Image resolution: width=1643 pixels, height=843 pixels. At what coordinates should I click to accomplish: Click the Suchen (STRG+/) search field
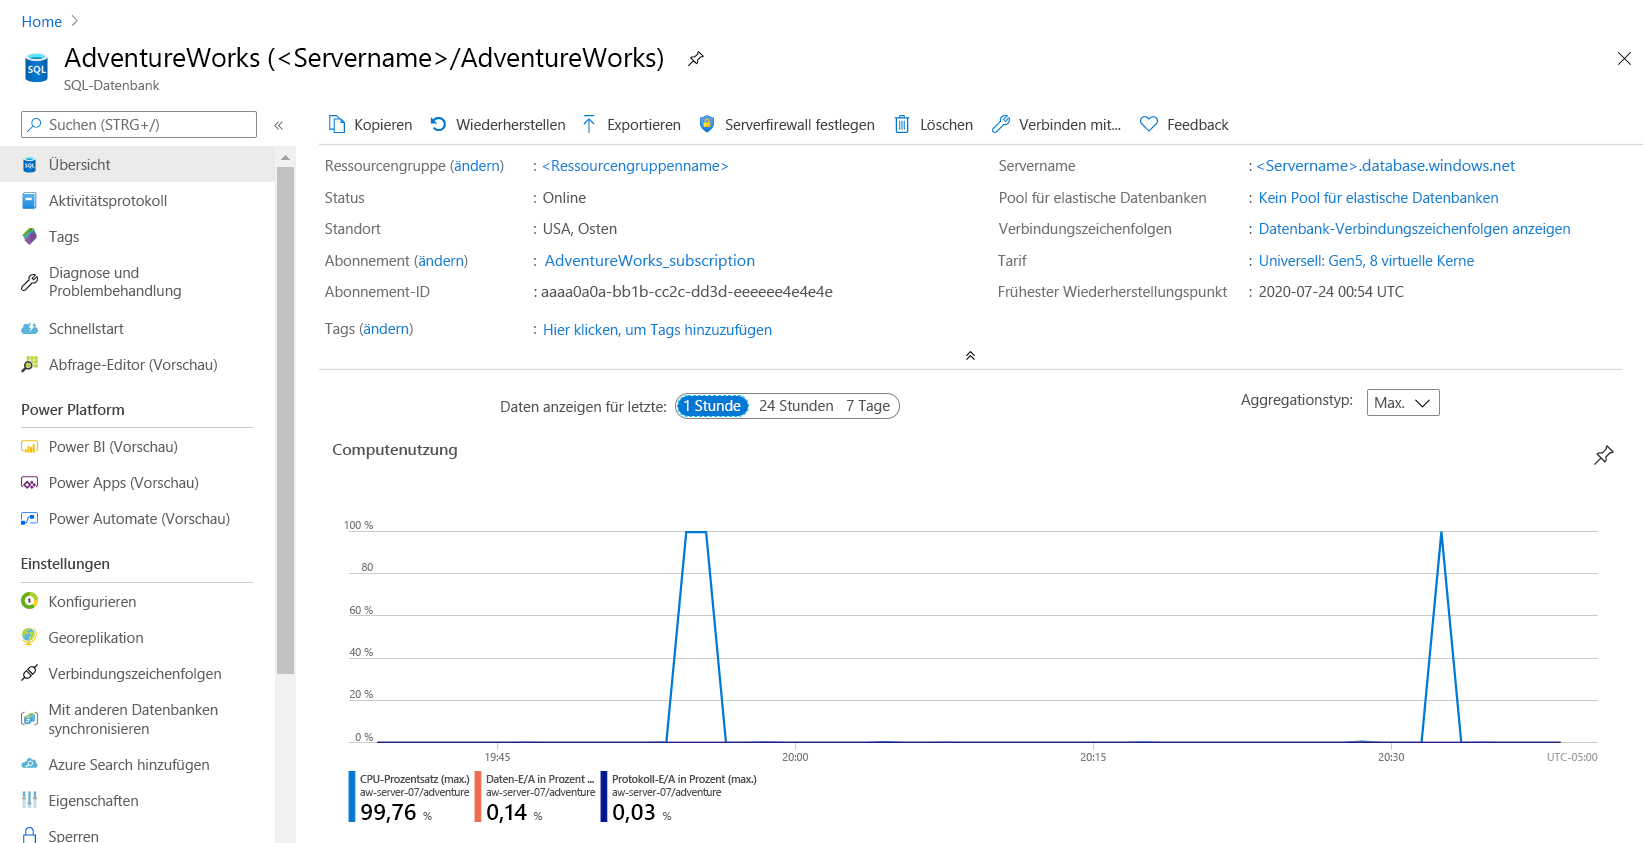pos(139,125)
